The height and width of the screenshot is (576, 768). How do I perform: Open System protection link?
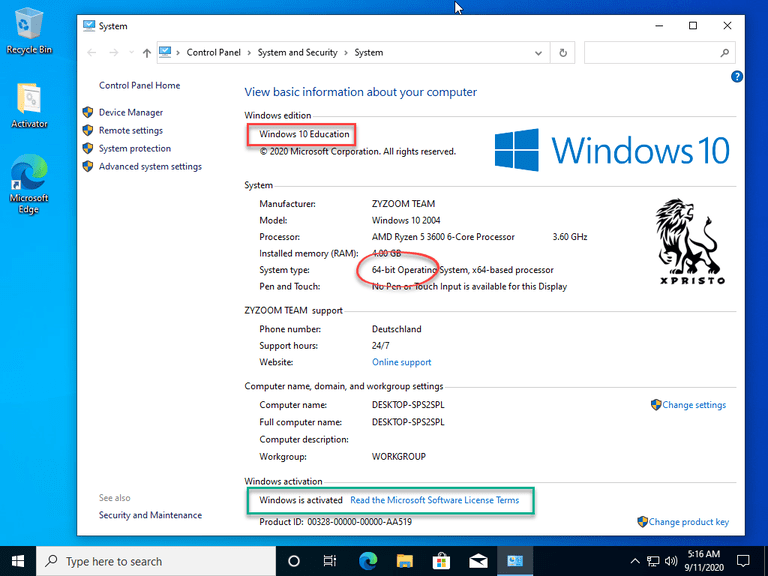(135, 148)
